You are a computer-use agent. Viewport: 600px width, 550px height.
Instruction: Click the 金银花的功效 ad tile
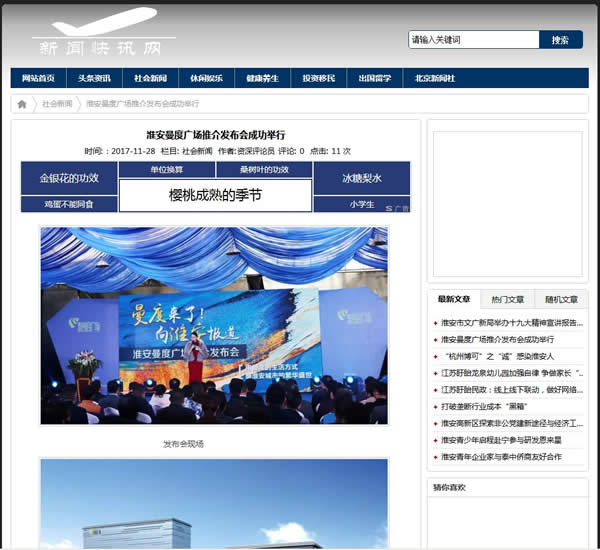pyautogui.click(x=69, y=178)
